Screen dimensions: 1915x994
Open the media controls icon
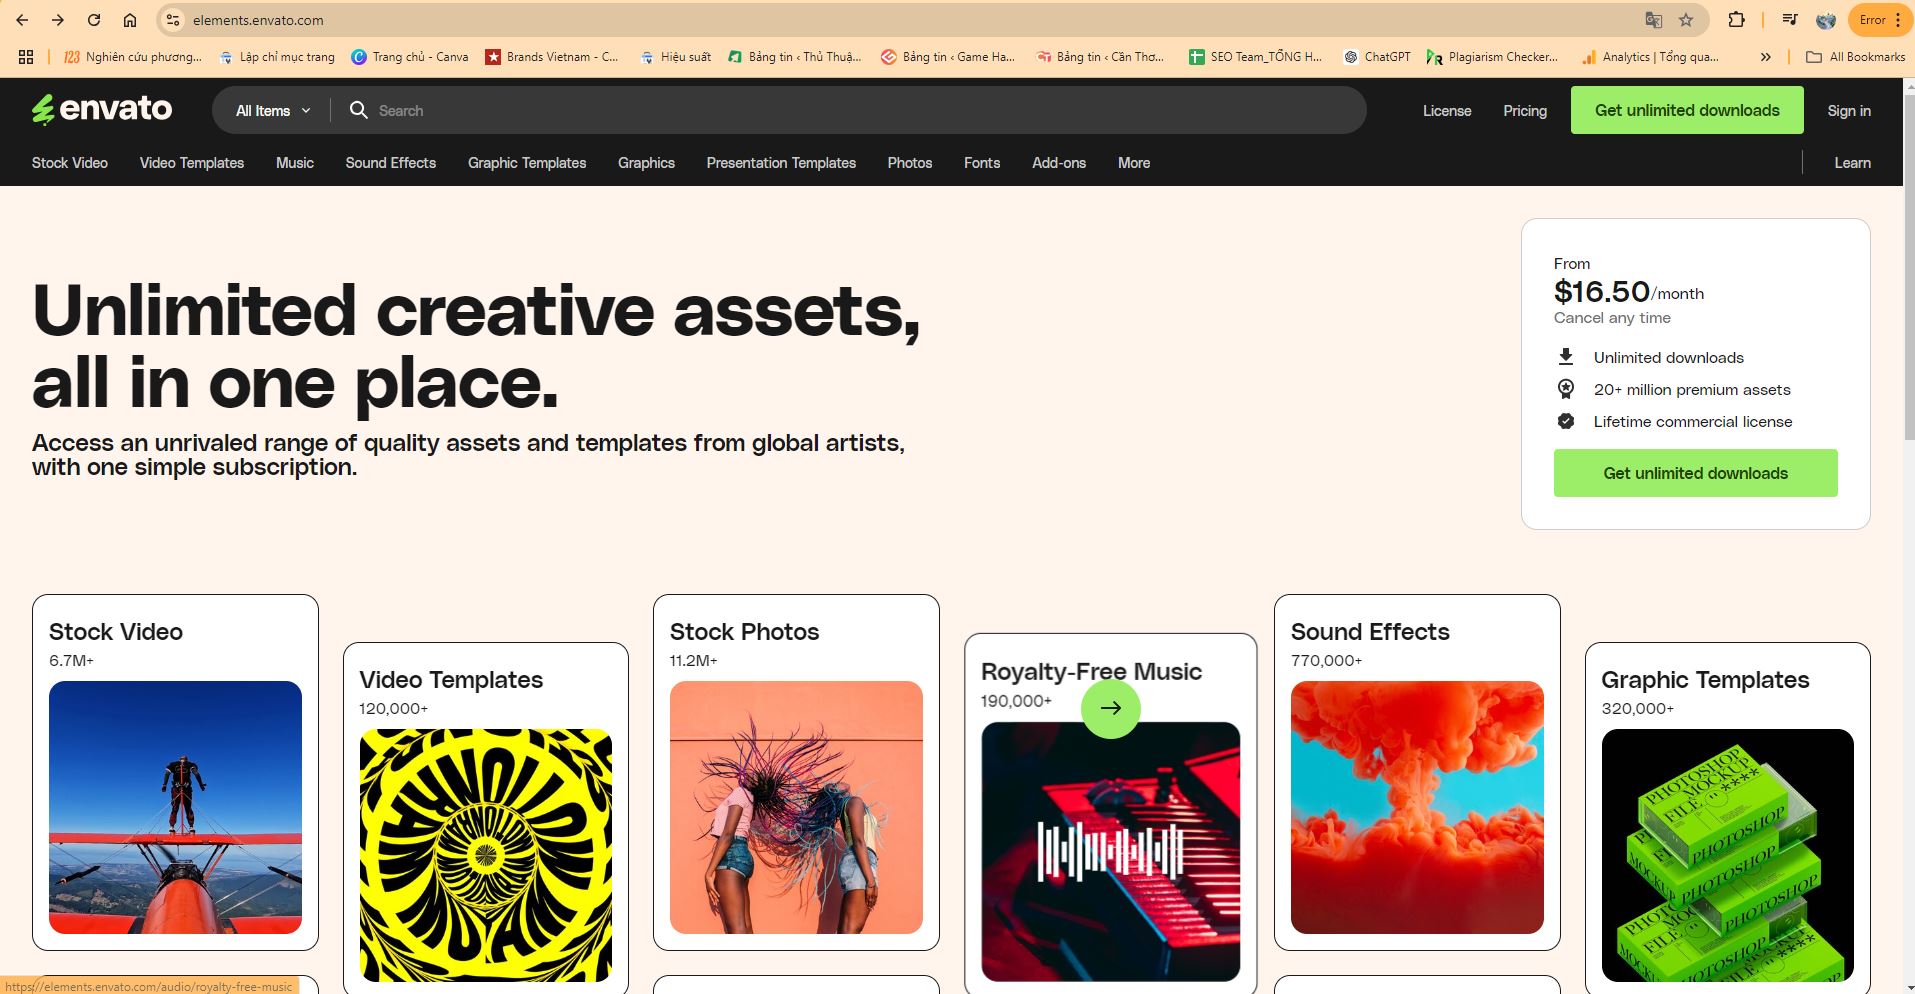coord(1790,20)
